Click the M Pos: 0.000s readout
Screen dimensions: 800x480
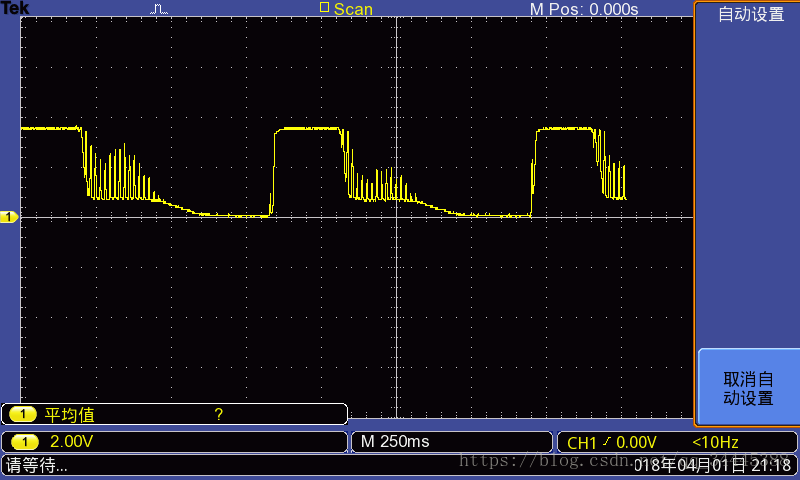pyautogui.click(x=584, y=9)
